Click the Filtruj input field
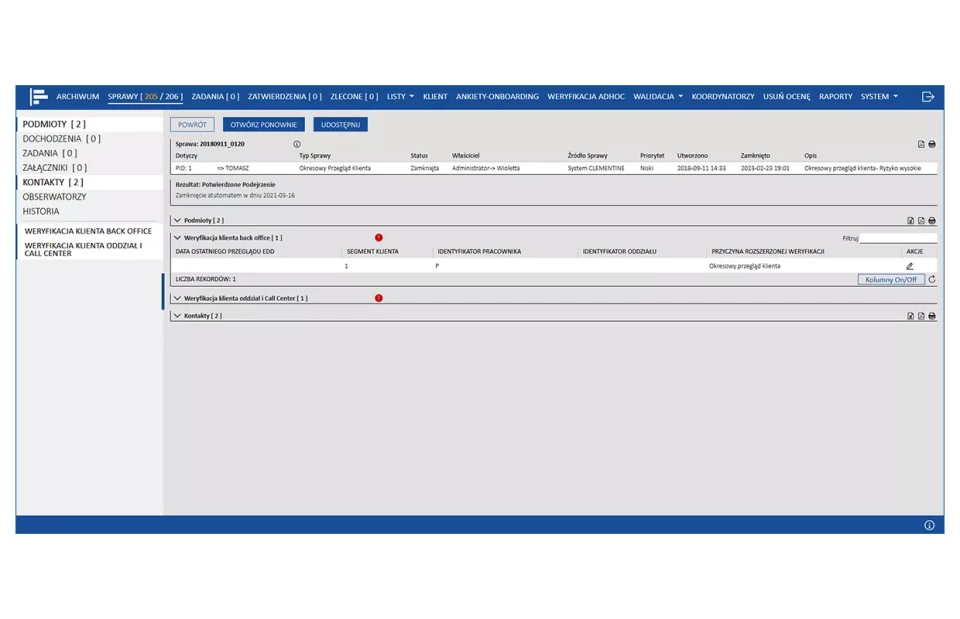This screenshot has height=619, width=960. (898, 238)
